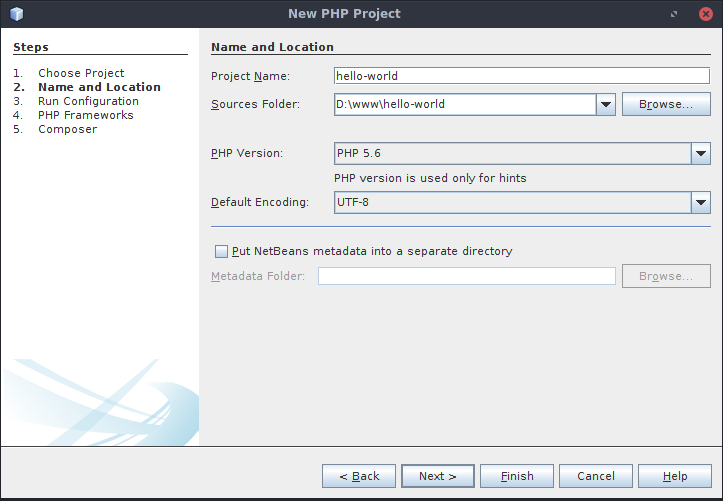Click the PHP Frameworks step label
Screen dimensions: 723x501
[x=86, y=115]
